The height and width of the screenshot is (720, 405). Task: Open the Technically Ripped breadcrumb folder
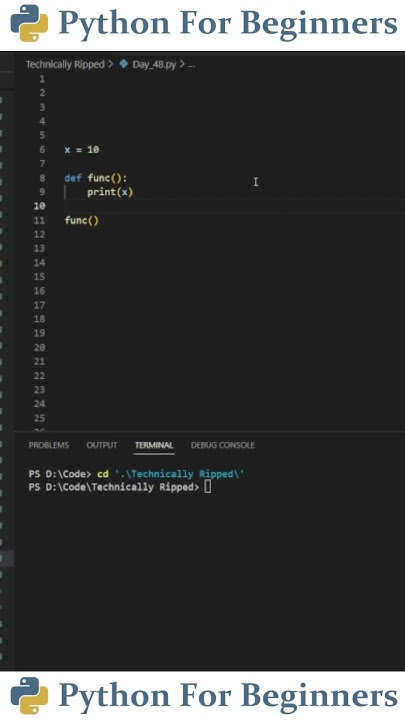point(65,64)
